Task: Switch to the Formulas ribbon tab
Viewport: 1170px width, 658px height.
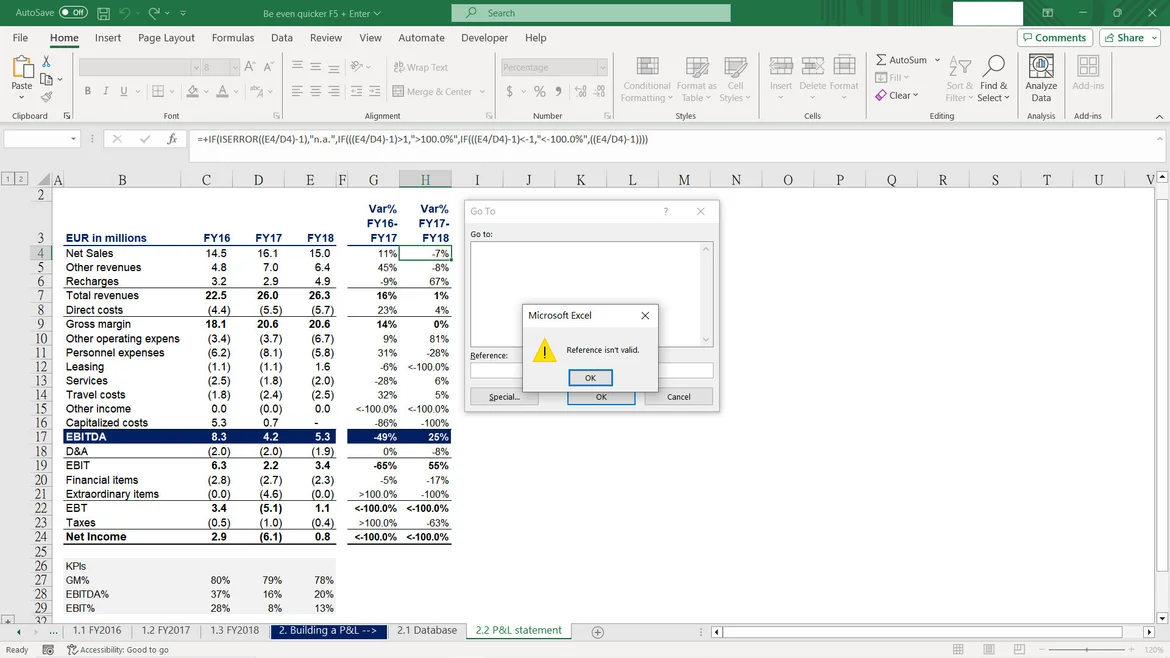Action: point(233,38)
